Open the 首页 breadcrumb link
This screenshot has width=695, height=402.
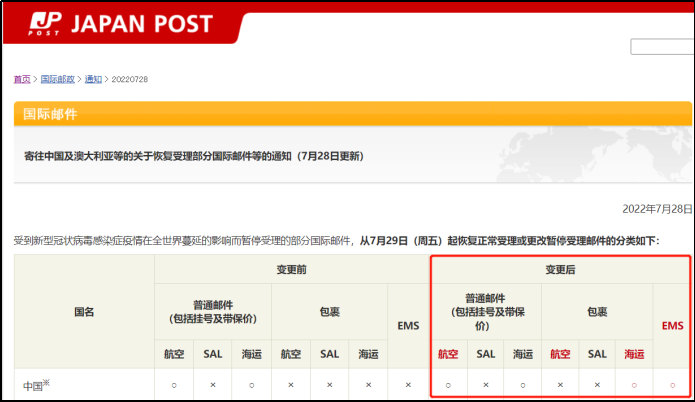[x=21, y=79]
